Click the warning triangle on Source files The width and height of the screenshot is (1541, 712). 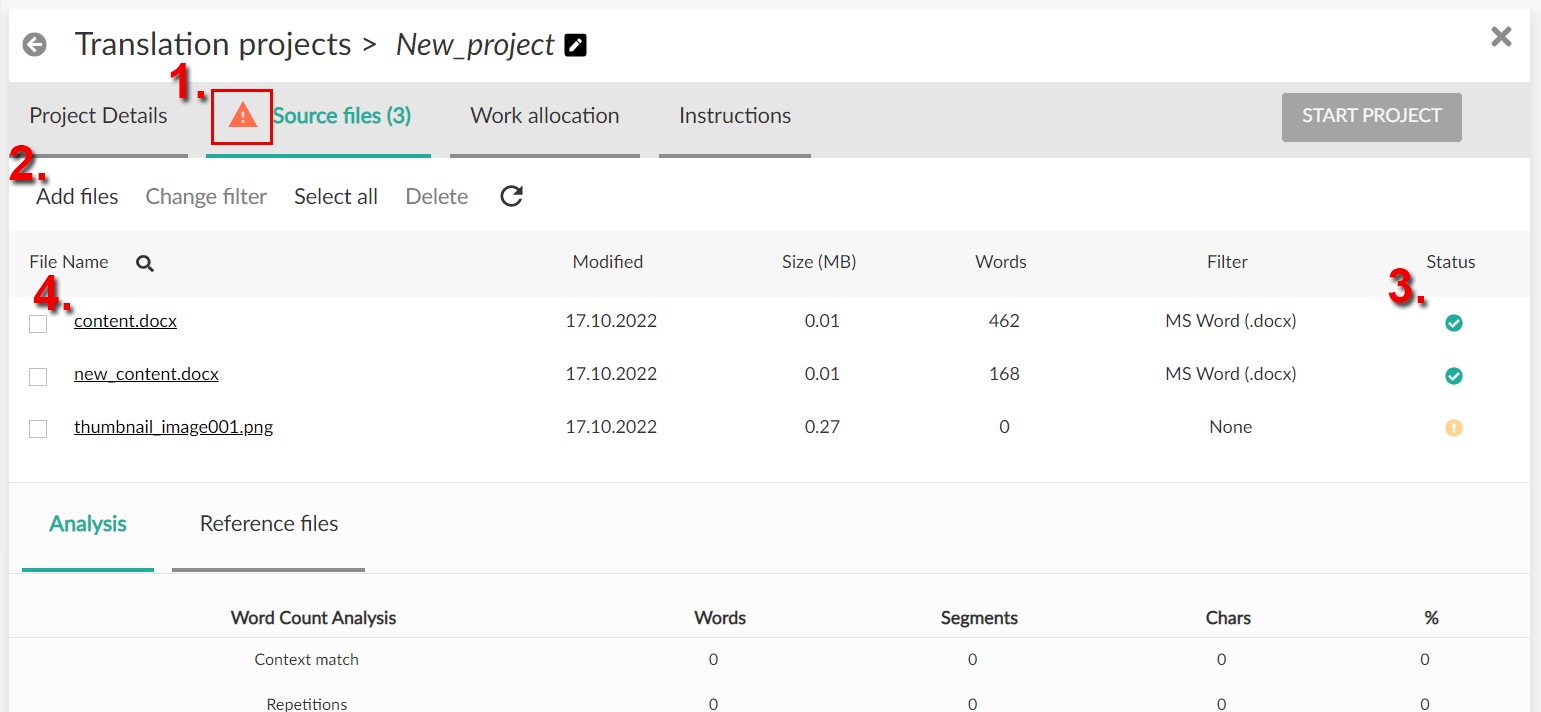[242, 116]
